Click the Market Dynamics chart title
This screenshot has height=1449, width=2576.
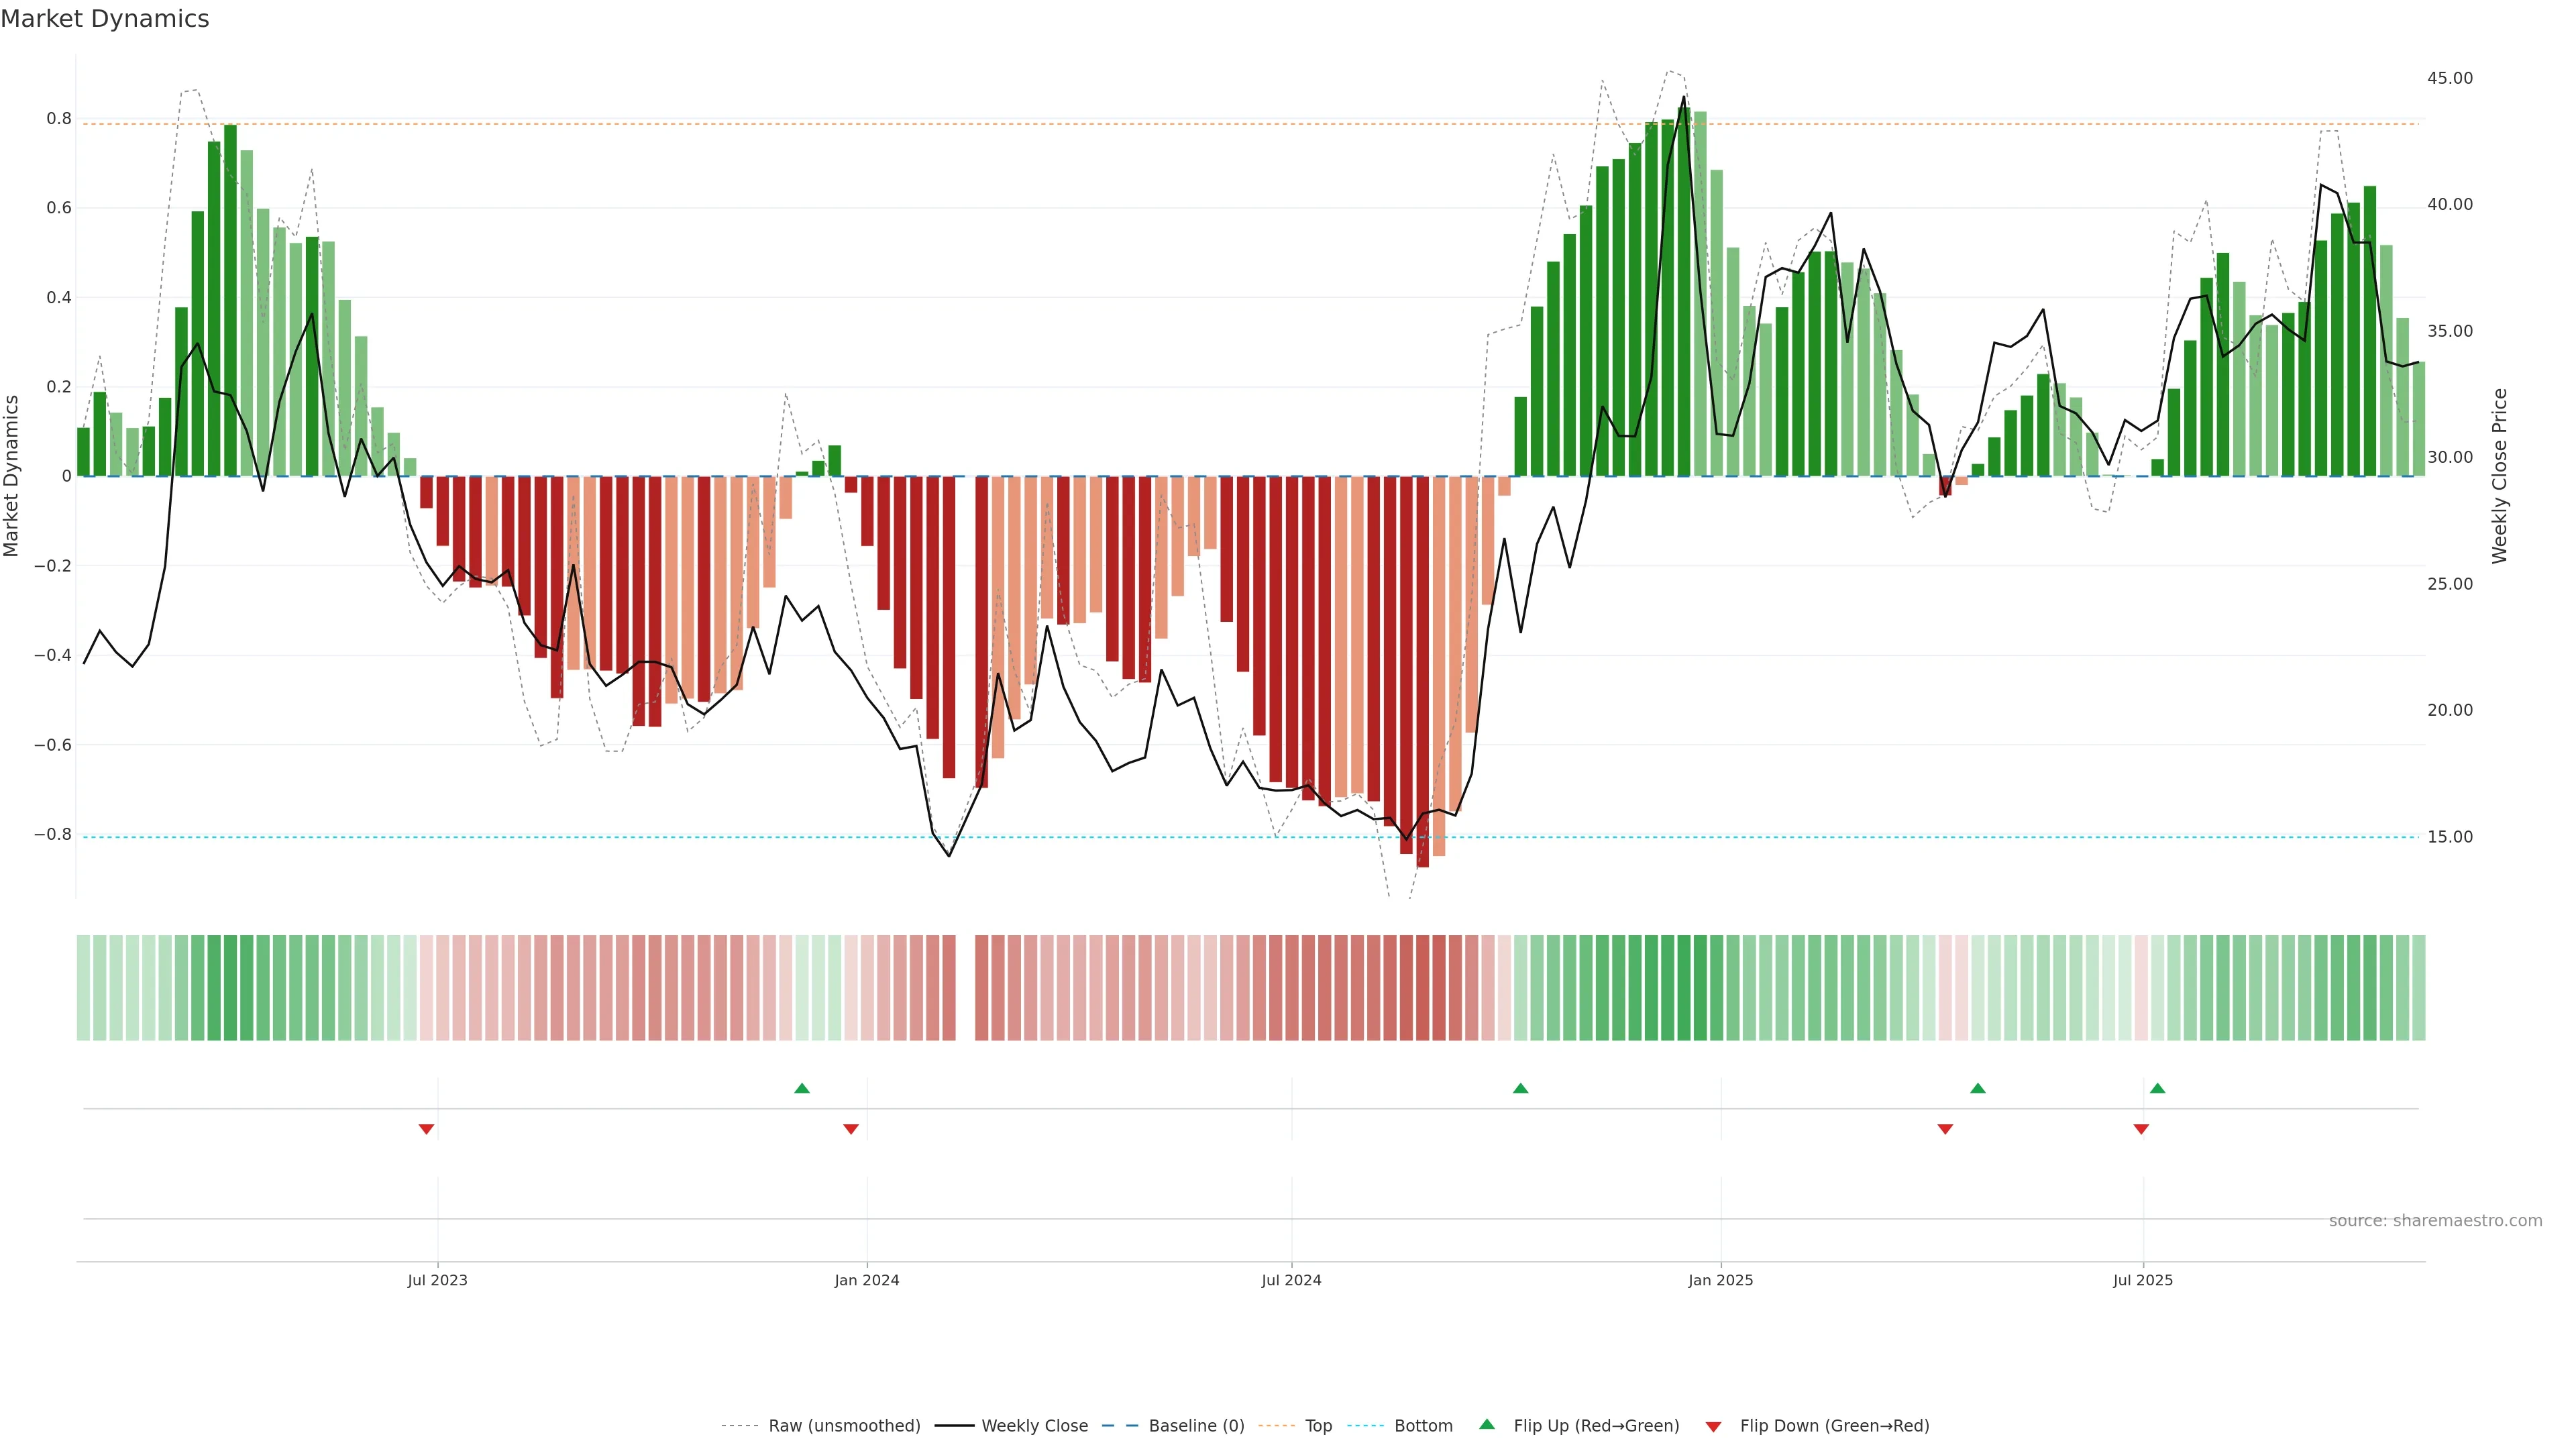coord(105,19)
